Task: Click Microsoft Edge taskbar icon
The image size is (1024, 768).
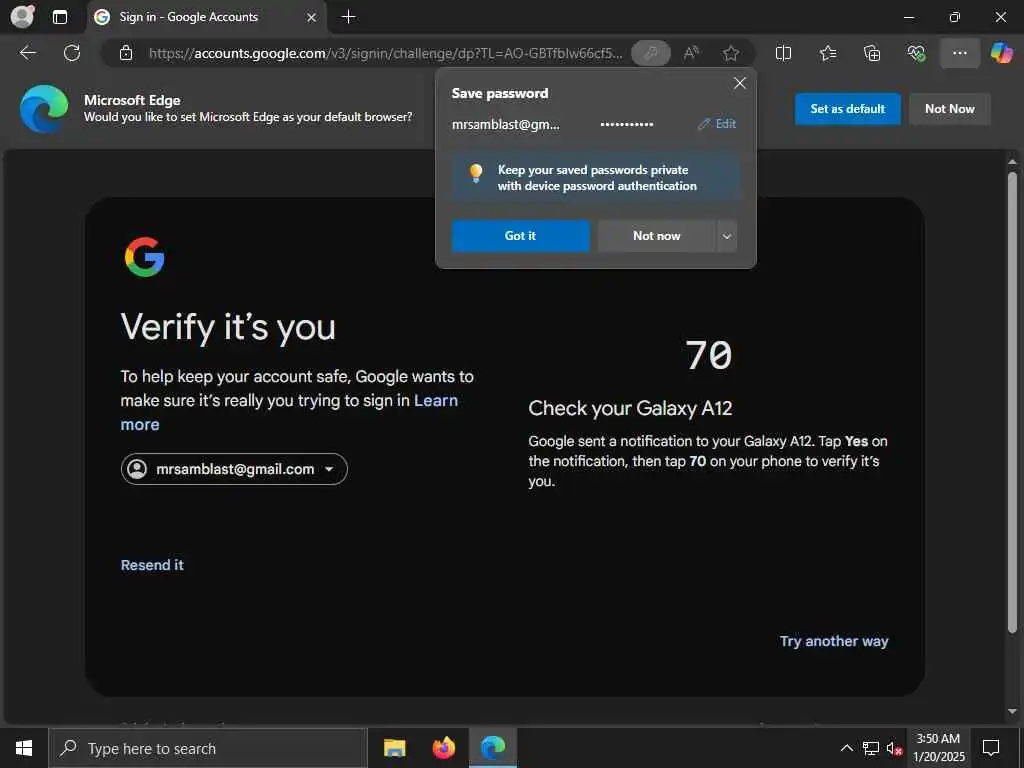Action: [x=493, y=748]
